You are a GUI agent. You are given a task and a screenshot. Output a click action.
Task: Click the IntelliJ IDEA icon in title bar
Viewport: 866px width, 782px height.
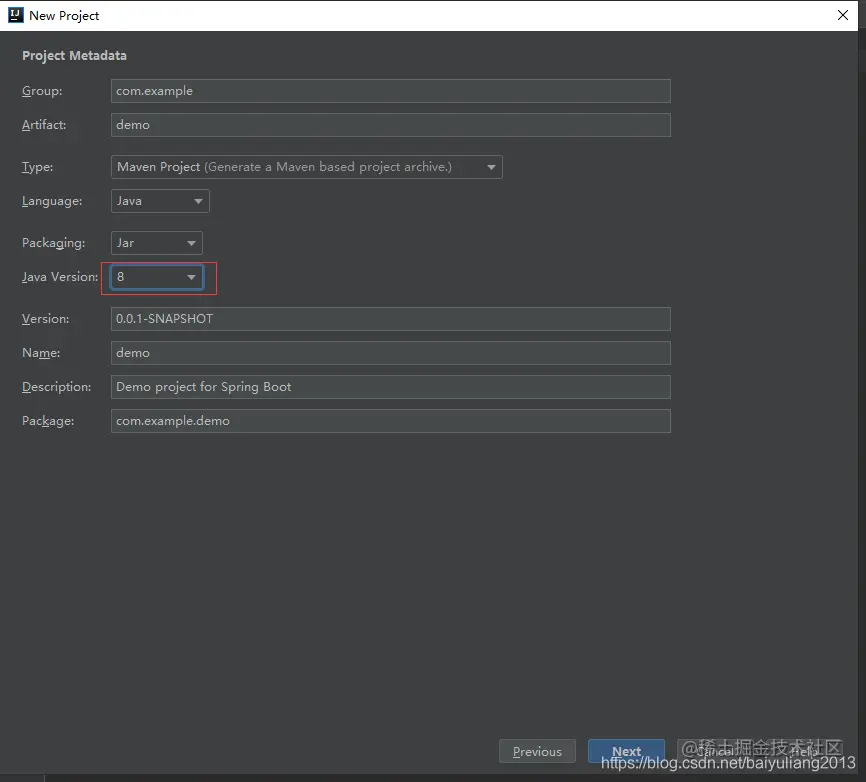click(x=15, y=15)
